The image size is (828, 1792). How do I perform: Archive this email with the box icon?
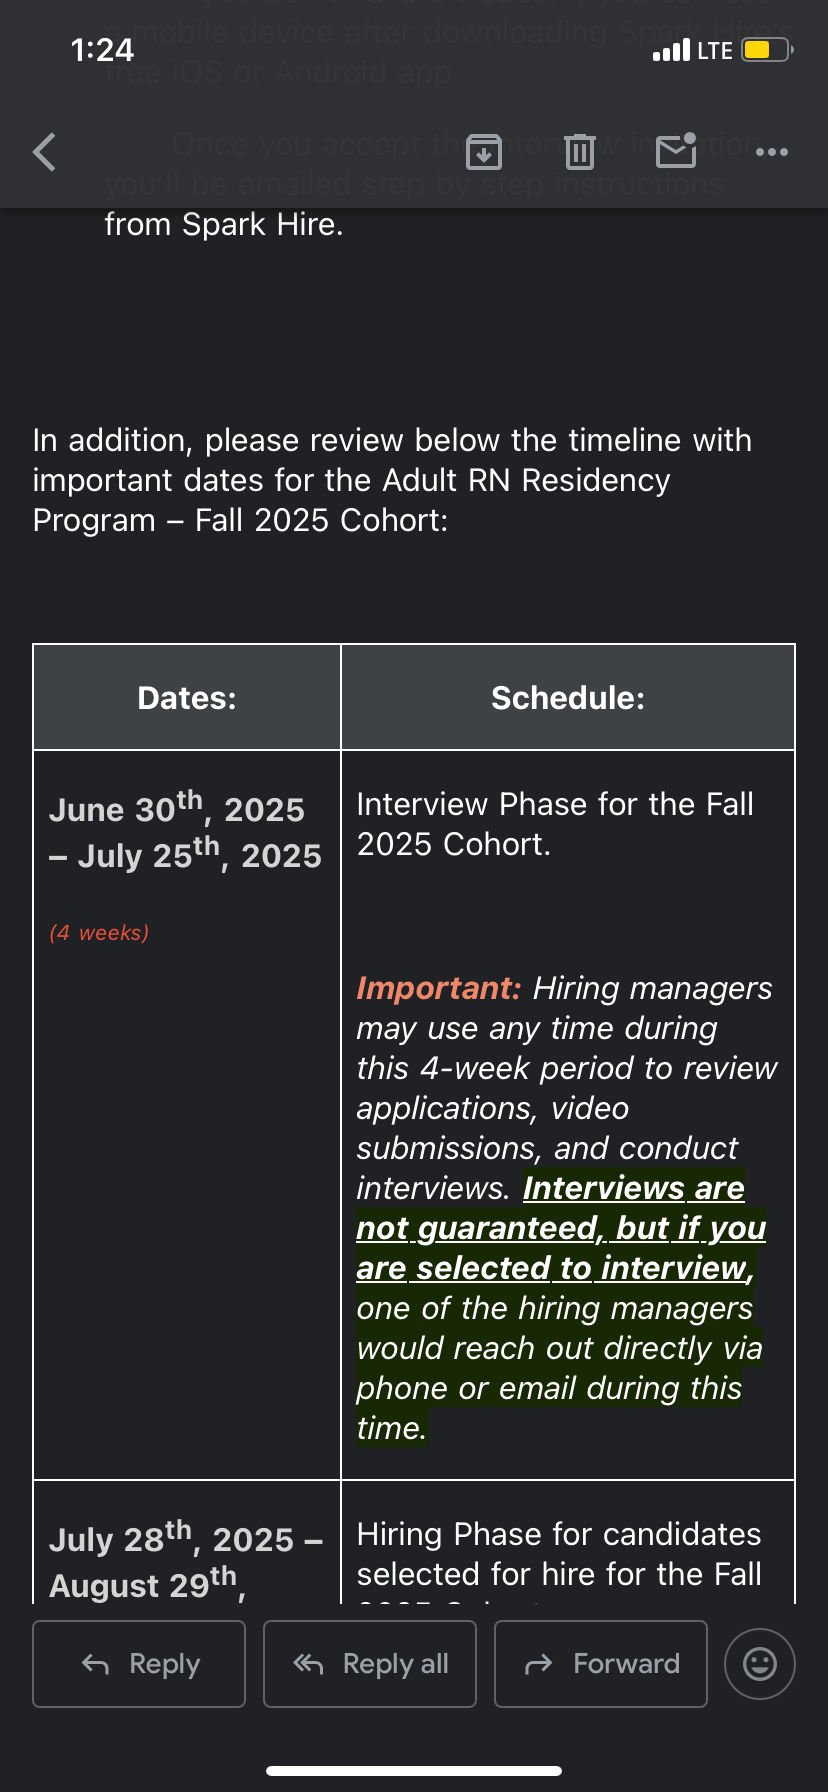click(x=484, y=152)
